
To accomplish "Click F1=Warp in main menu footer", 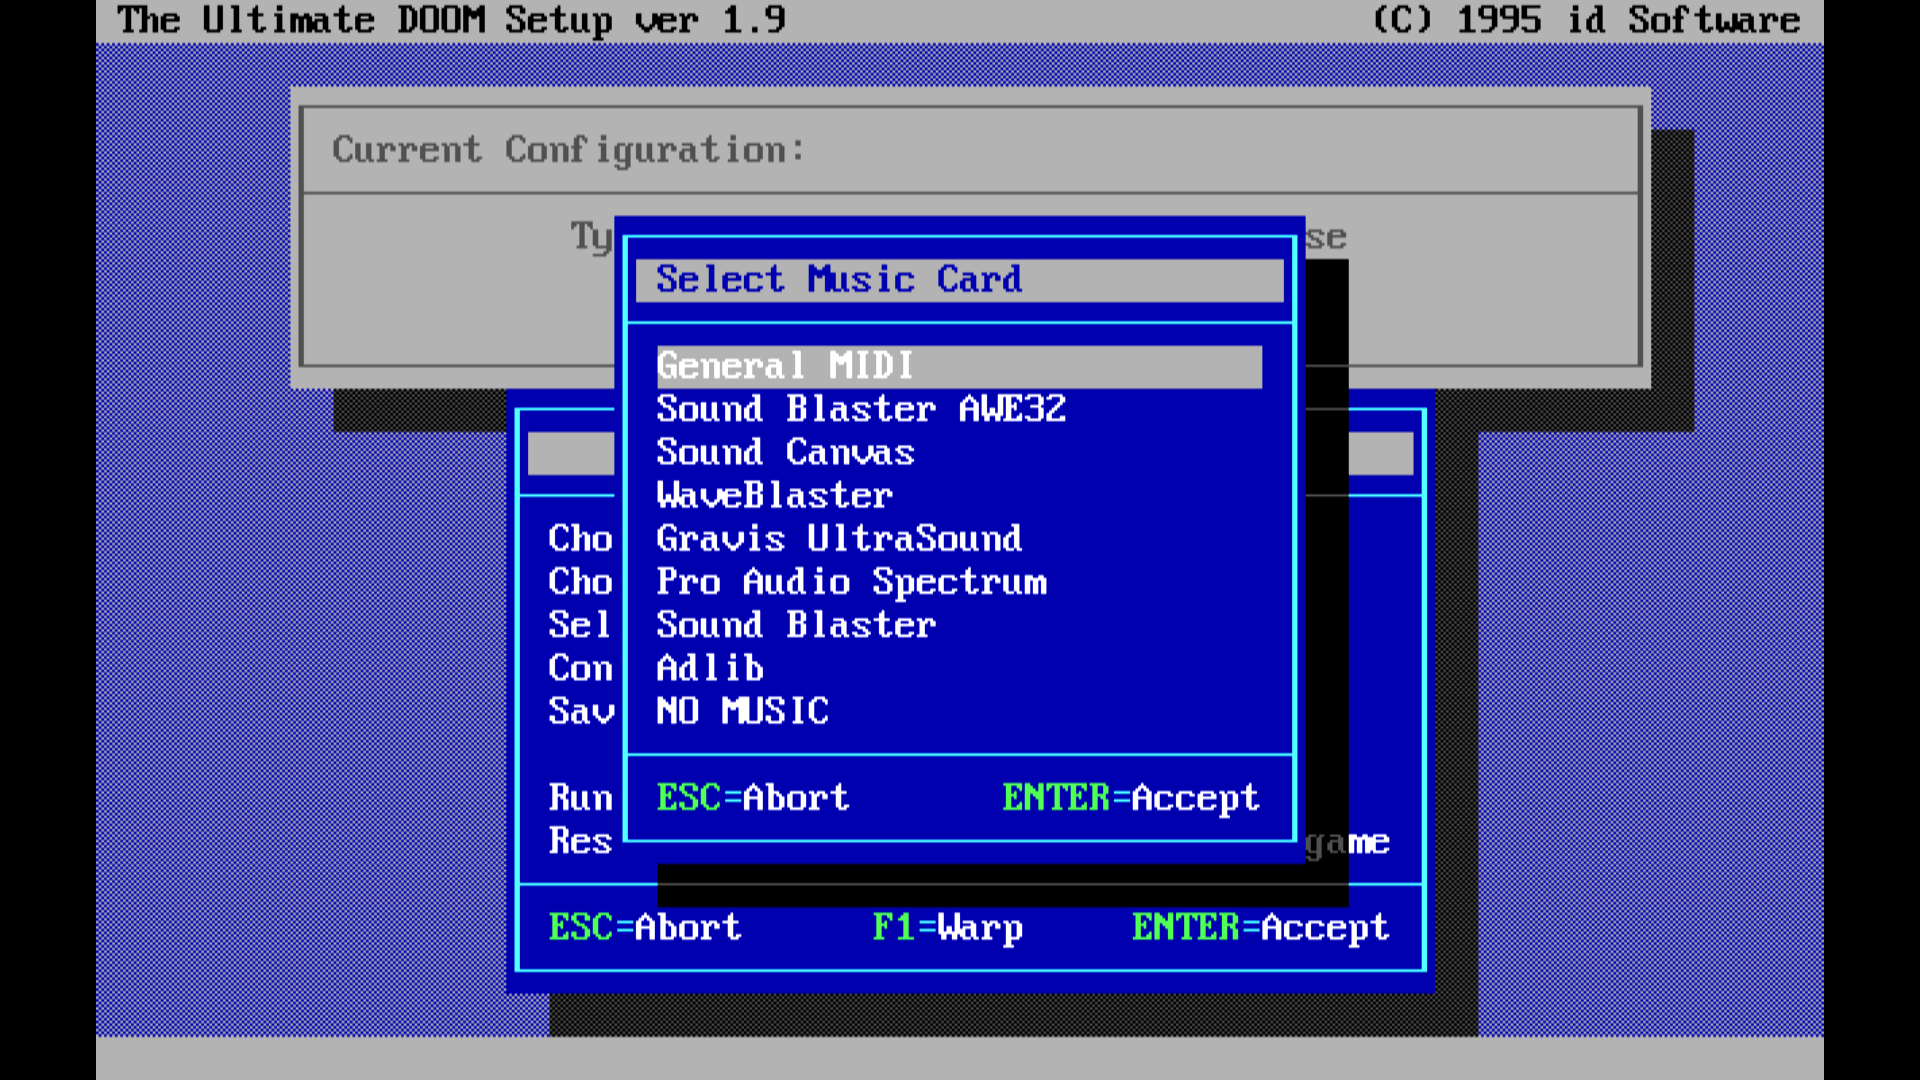I will (x=947, y=928).
